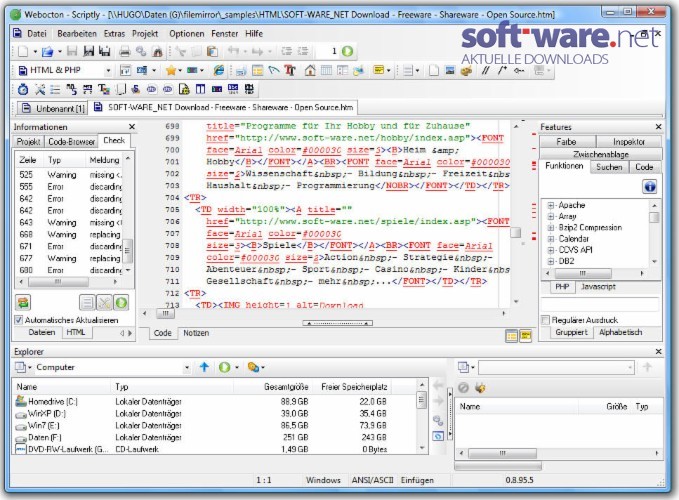
Task: Click the bulleted list icon in third toolbar
Action: [x=55, y=89]
